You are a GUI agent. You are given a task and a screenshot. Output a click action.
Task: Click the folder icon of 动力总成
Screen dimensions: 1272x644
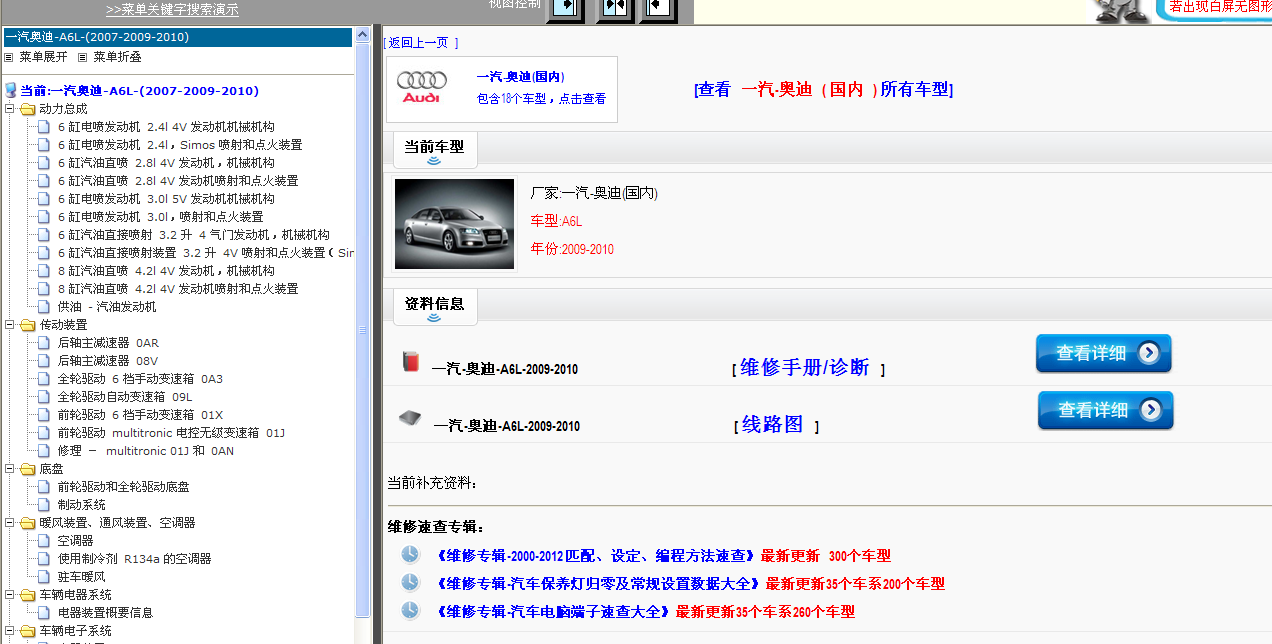click(x=27, y=108)
